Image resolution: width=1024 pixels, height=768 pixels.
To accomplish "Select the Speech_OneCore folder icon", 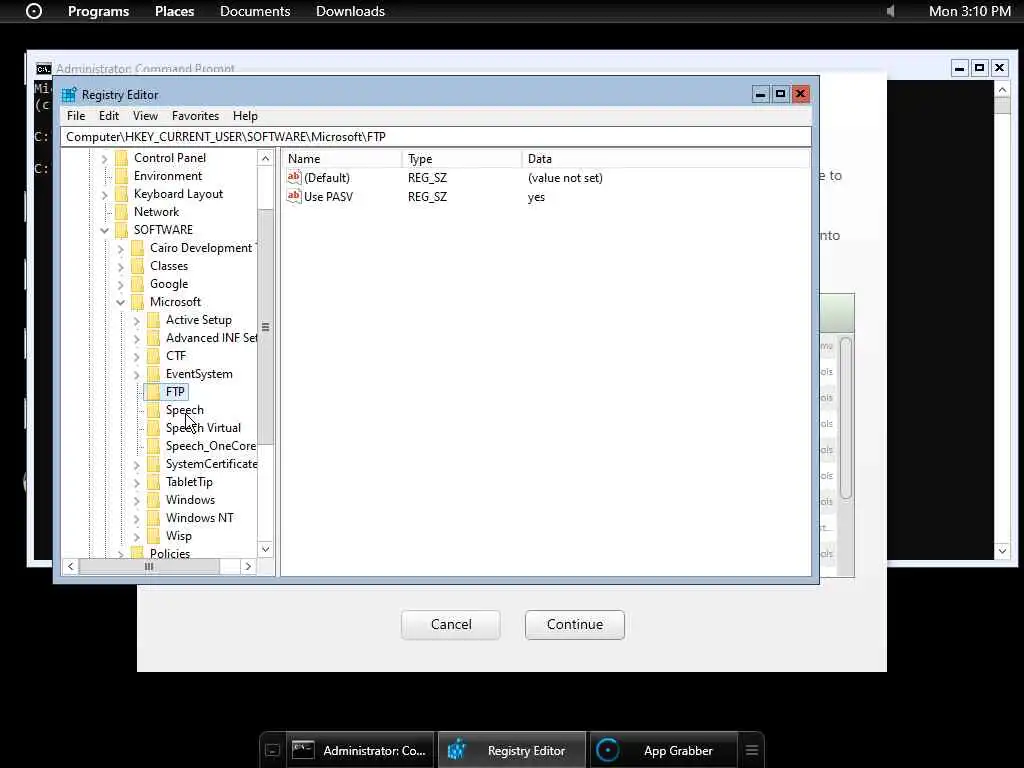I will pyautogui.click(x=153, y=445).
